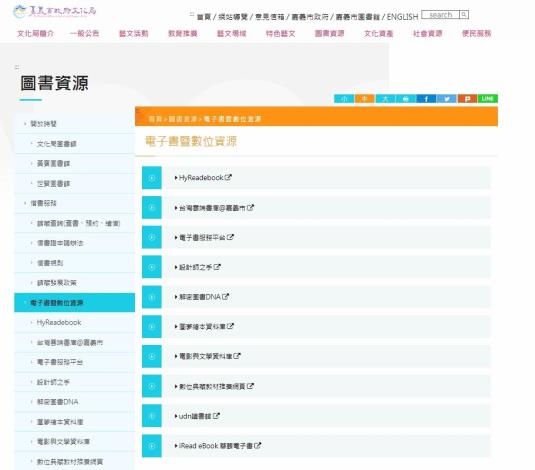Select 館藏發展政策 in the sidebar
The height and width of the screenshot is (470, 535).
[x=74, y=283]
